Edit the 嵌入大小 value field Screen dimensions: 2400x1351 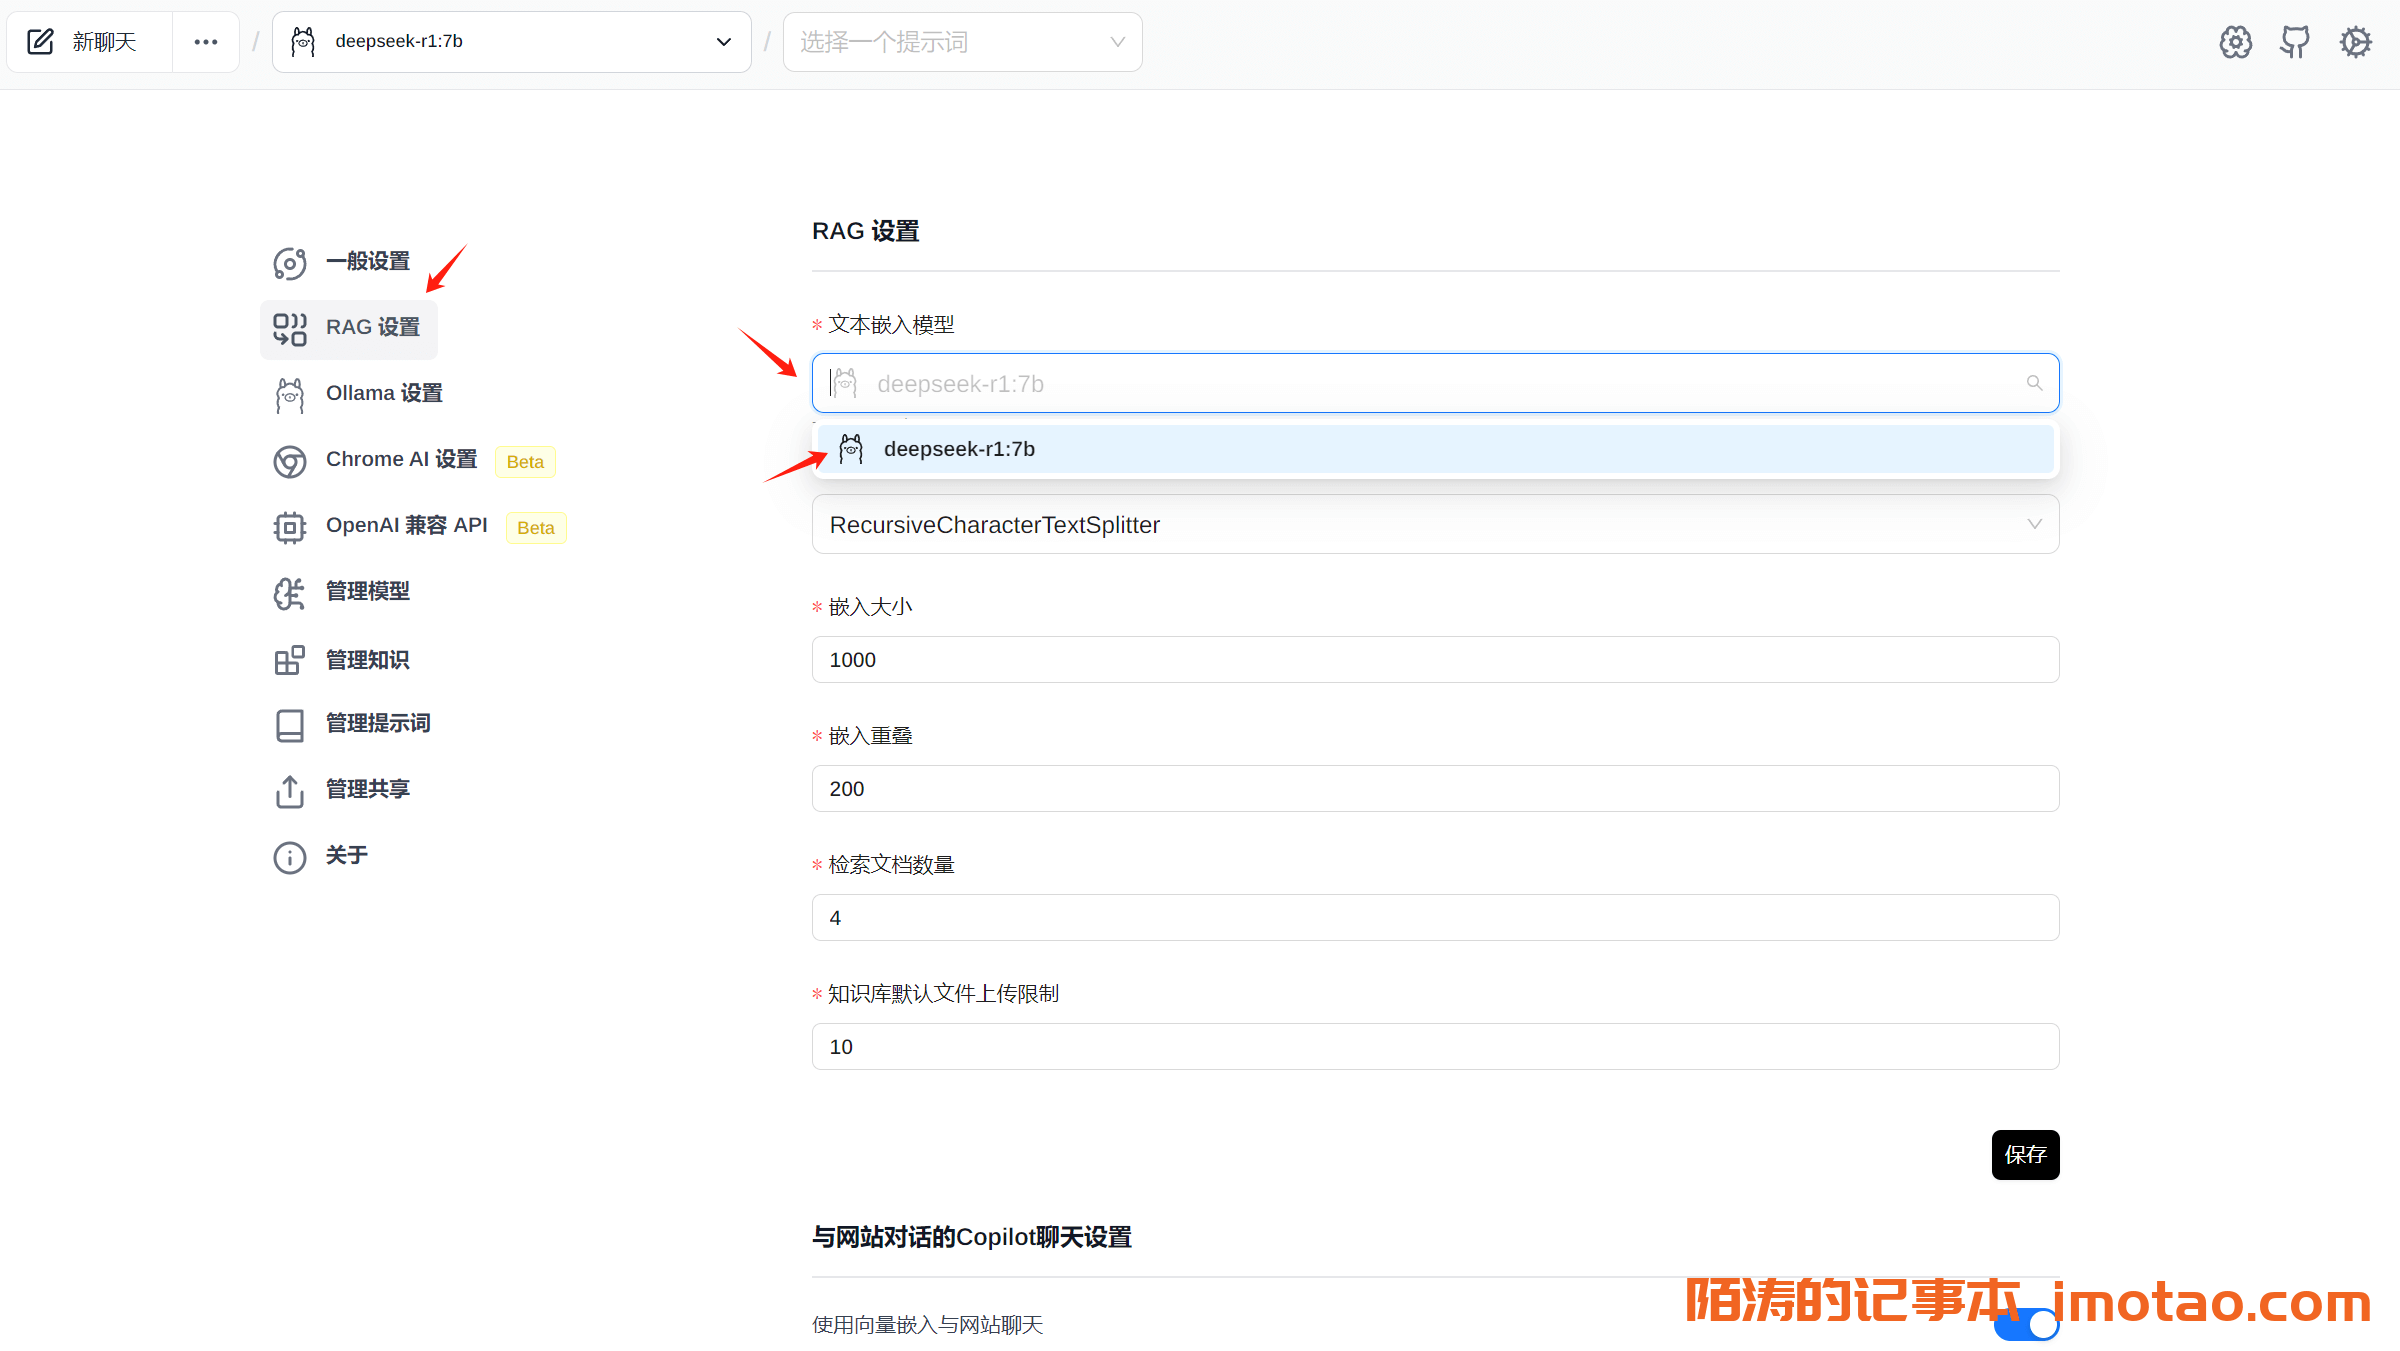1435,659
